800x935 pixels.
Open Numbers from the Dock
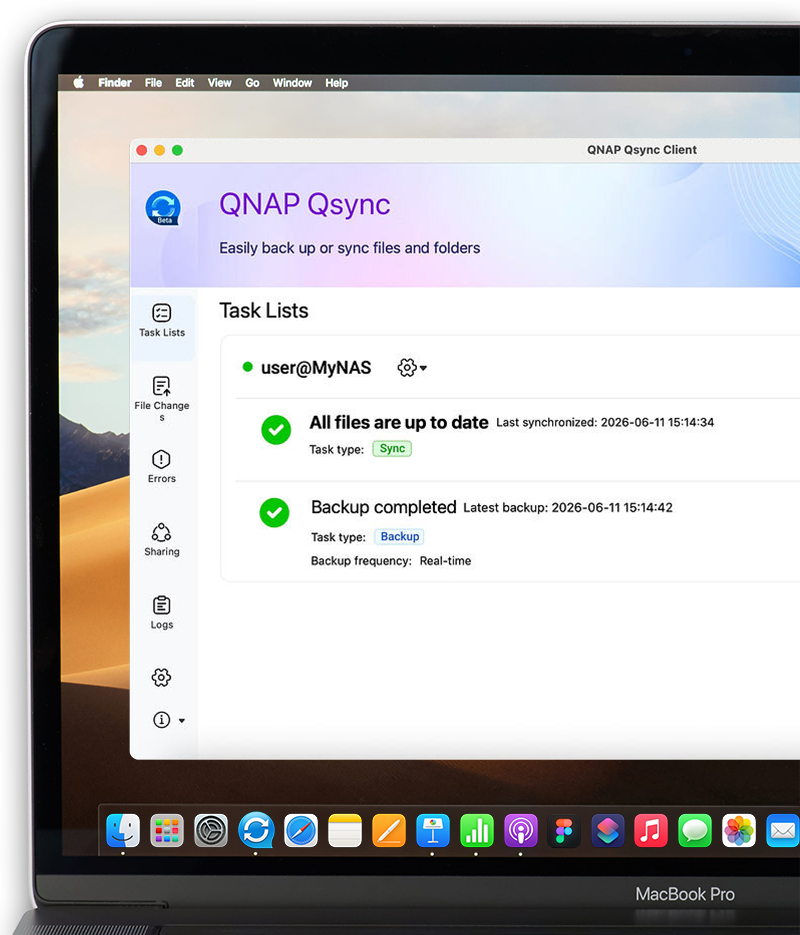(477, 830)
